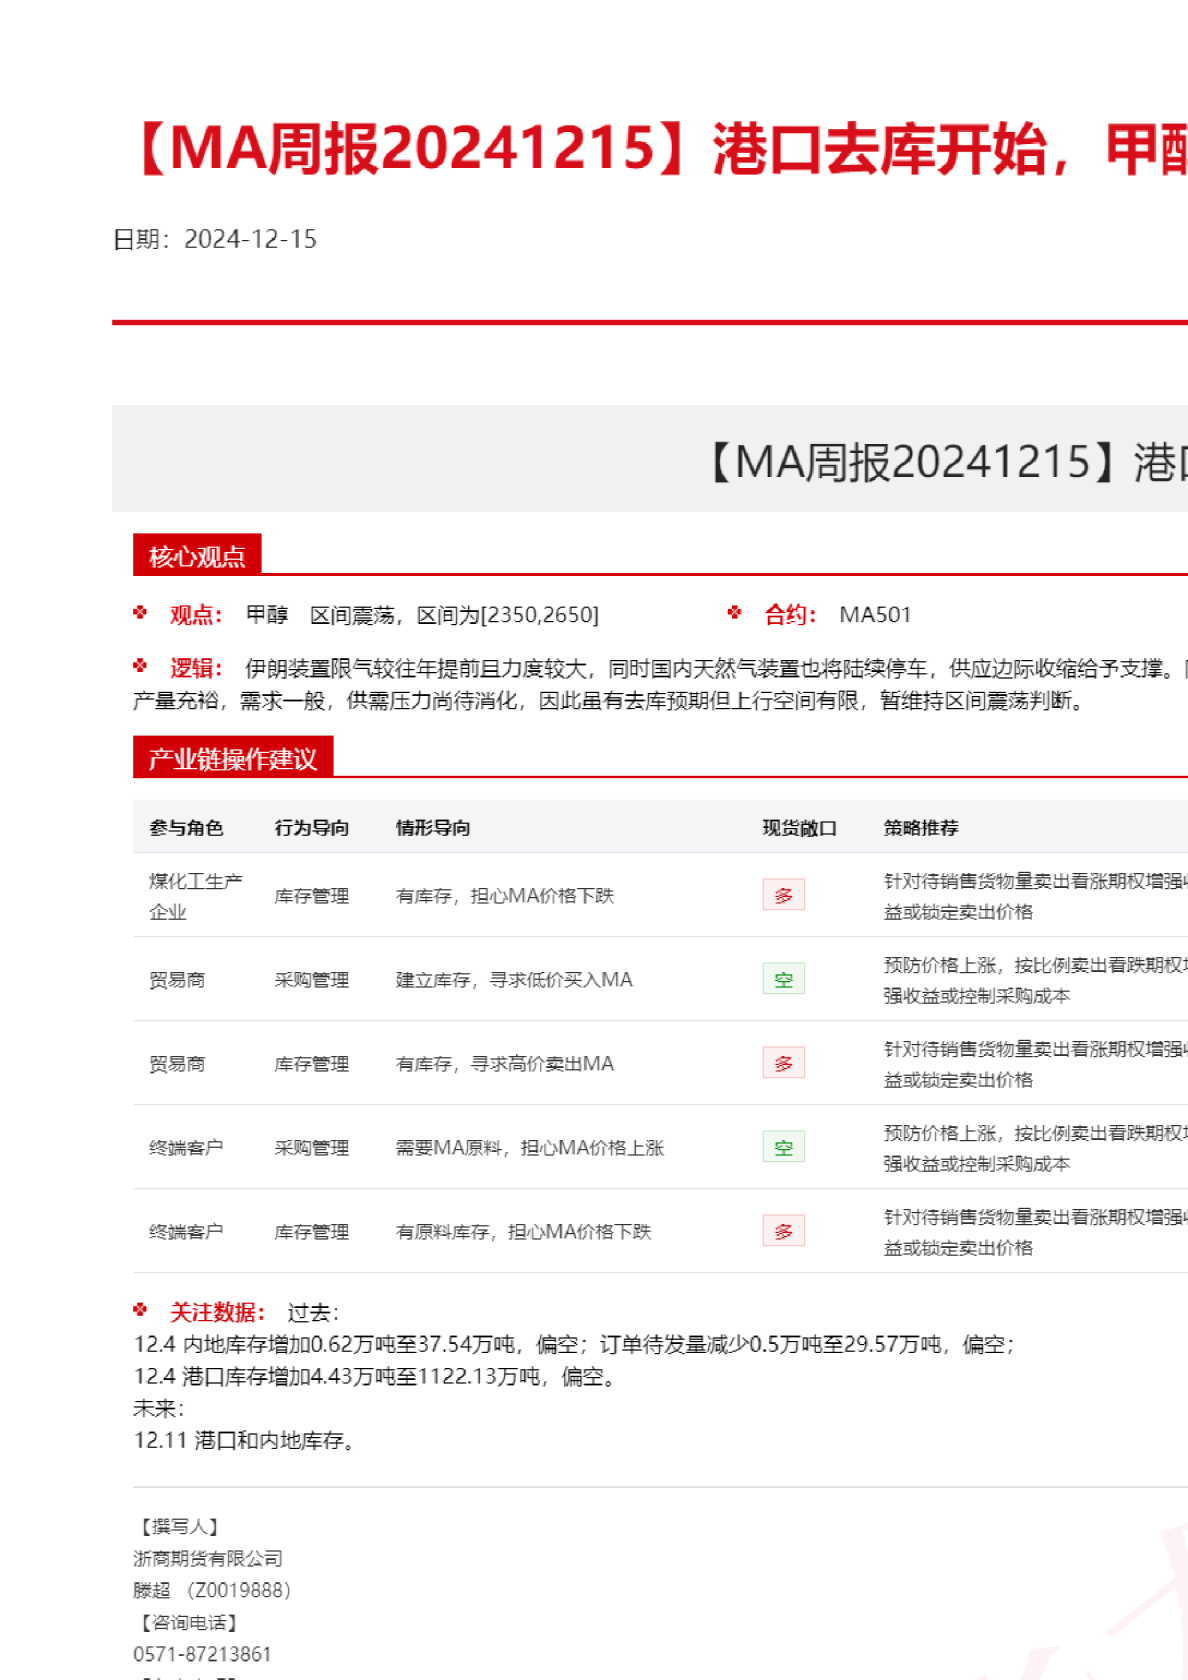Click the 参与角色 column header
Viewport: 1188px width, 1680px height.
pyautogui.click(x=186, y=828)
